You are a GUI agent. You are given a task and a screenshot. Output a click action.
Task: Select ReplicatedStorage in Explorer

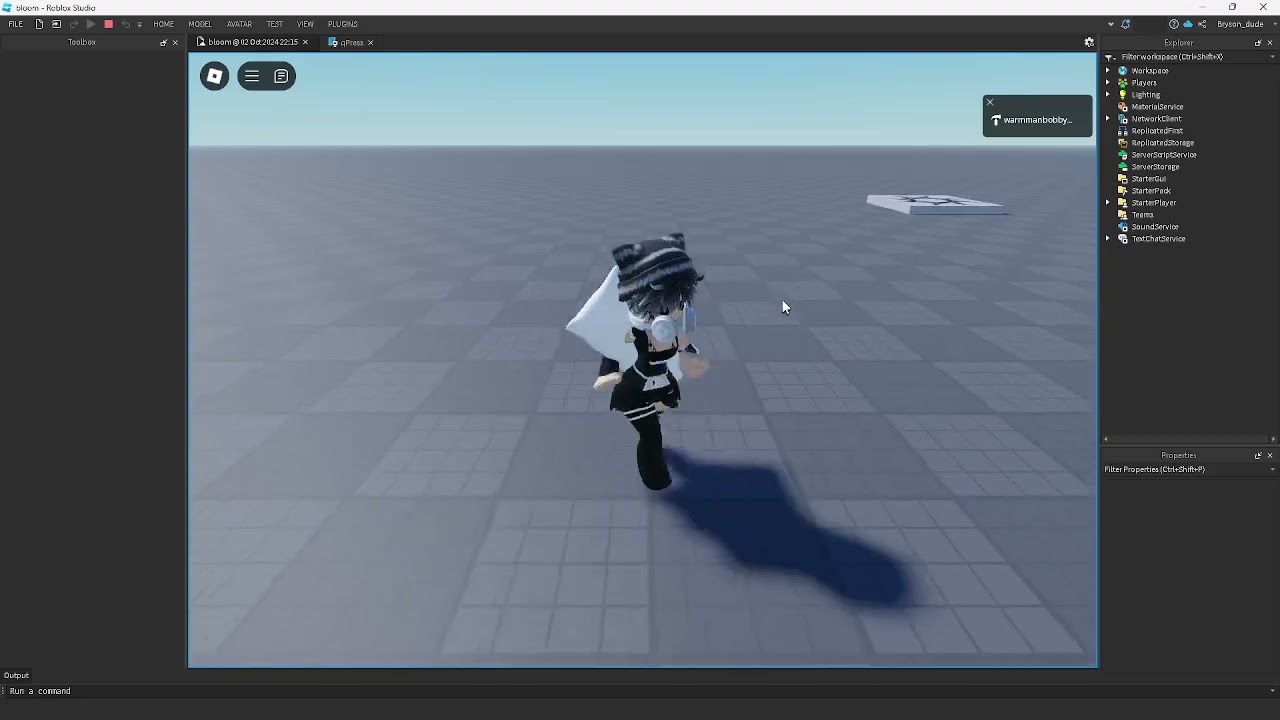tap(1163, 143)
